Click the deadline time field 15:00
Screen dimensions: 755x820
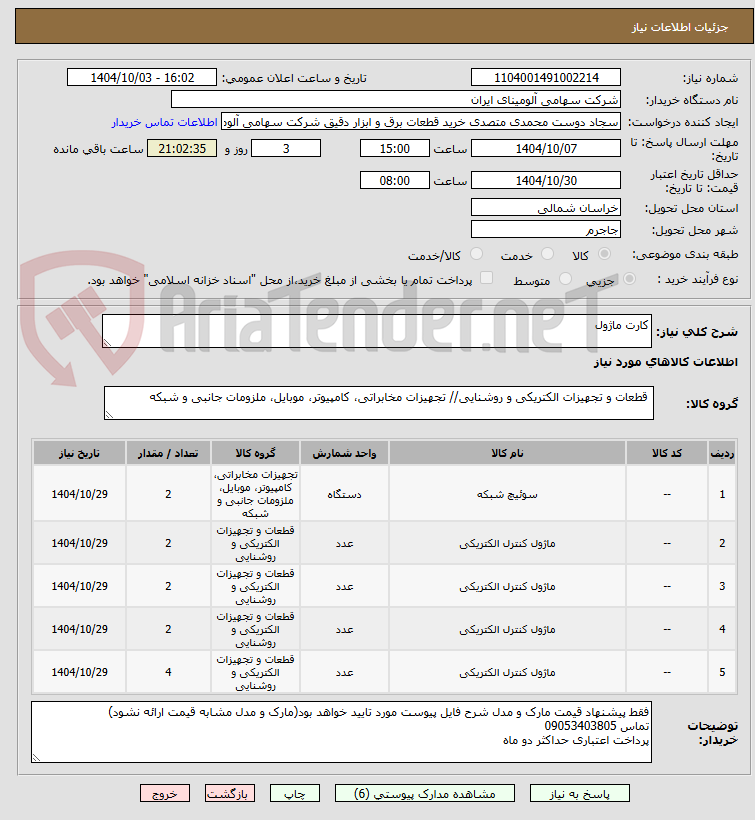coord(395,149)
